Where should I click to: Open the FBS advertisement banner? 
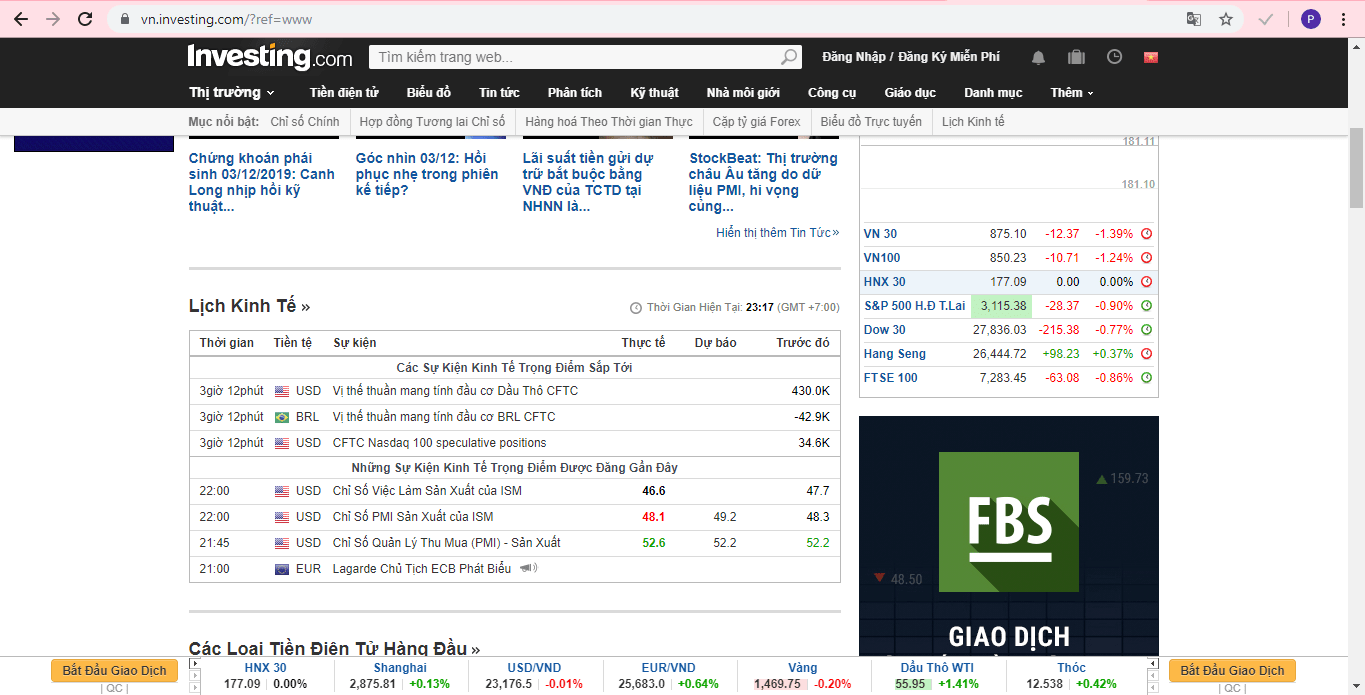point(1008,535)
